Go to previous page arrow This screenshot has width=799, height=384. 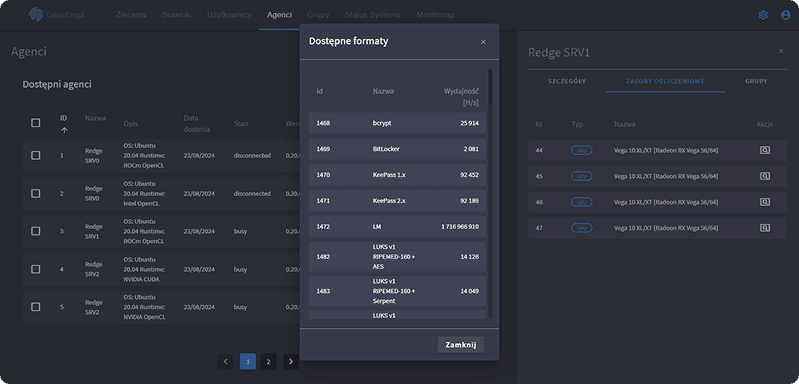coord(225,362)
